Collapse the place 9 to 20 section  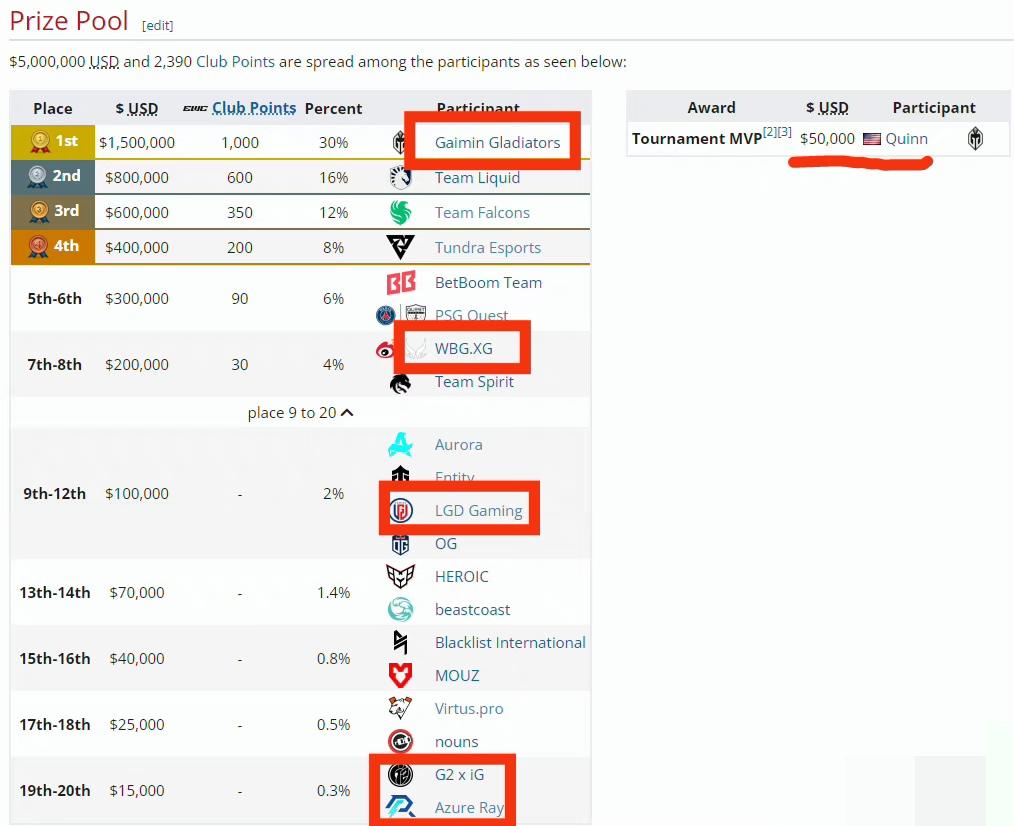click(301, 413)
